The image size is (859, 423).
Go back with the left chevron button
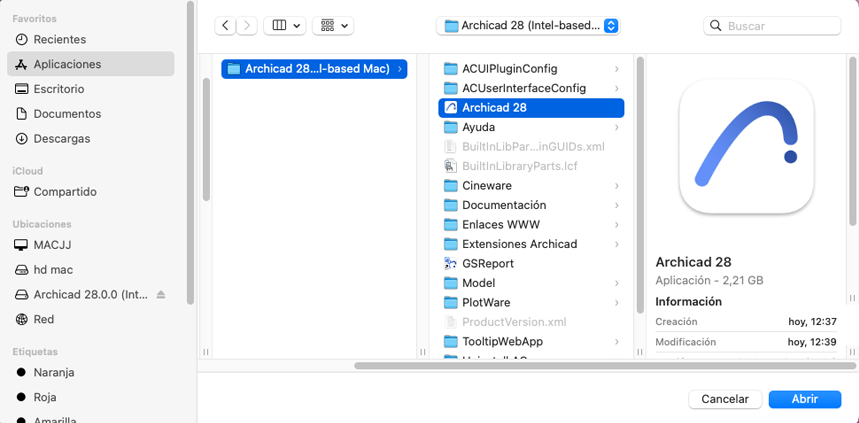(x=225, y=26)
